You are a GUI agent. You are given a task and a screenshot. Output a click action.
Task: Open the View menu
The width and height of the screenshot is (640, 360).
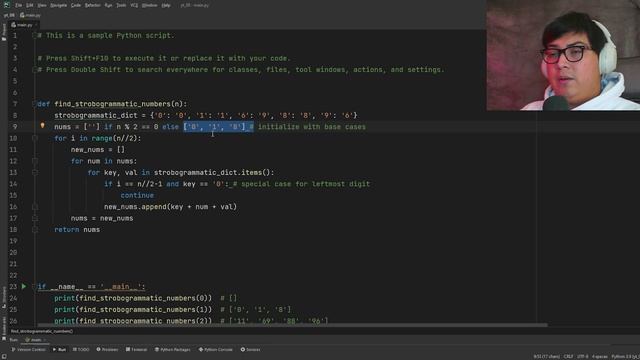pos(42,5)
